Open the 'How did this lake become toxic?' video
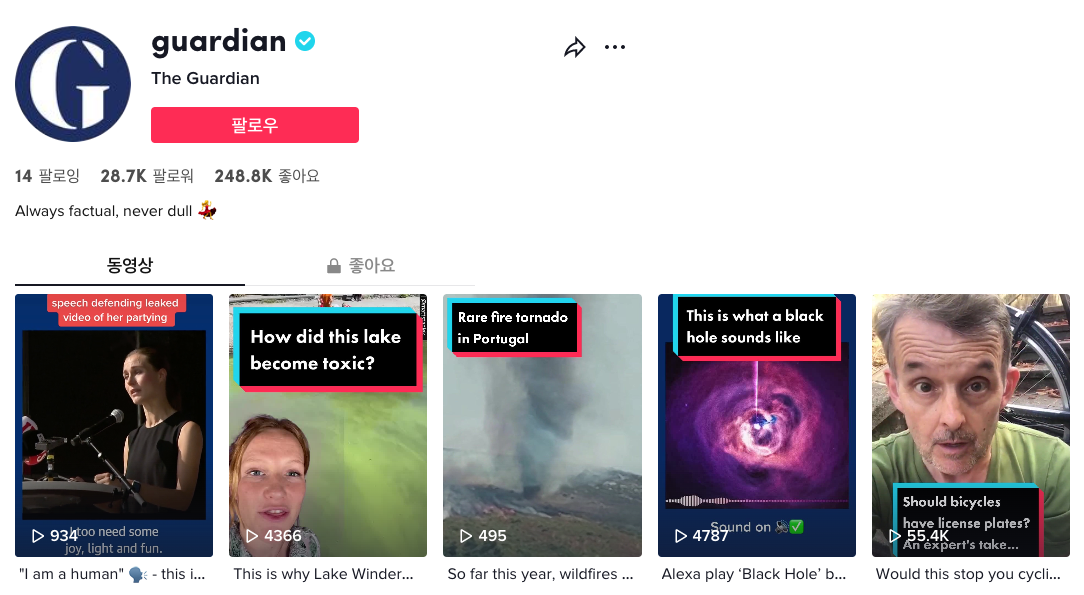 [328, 425]
